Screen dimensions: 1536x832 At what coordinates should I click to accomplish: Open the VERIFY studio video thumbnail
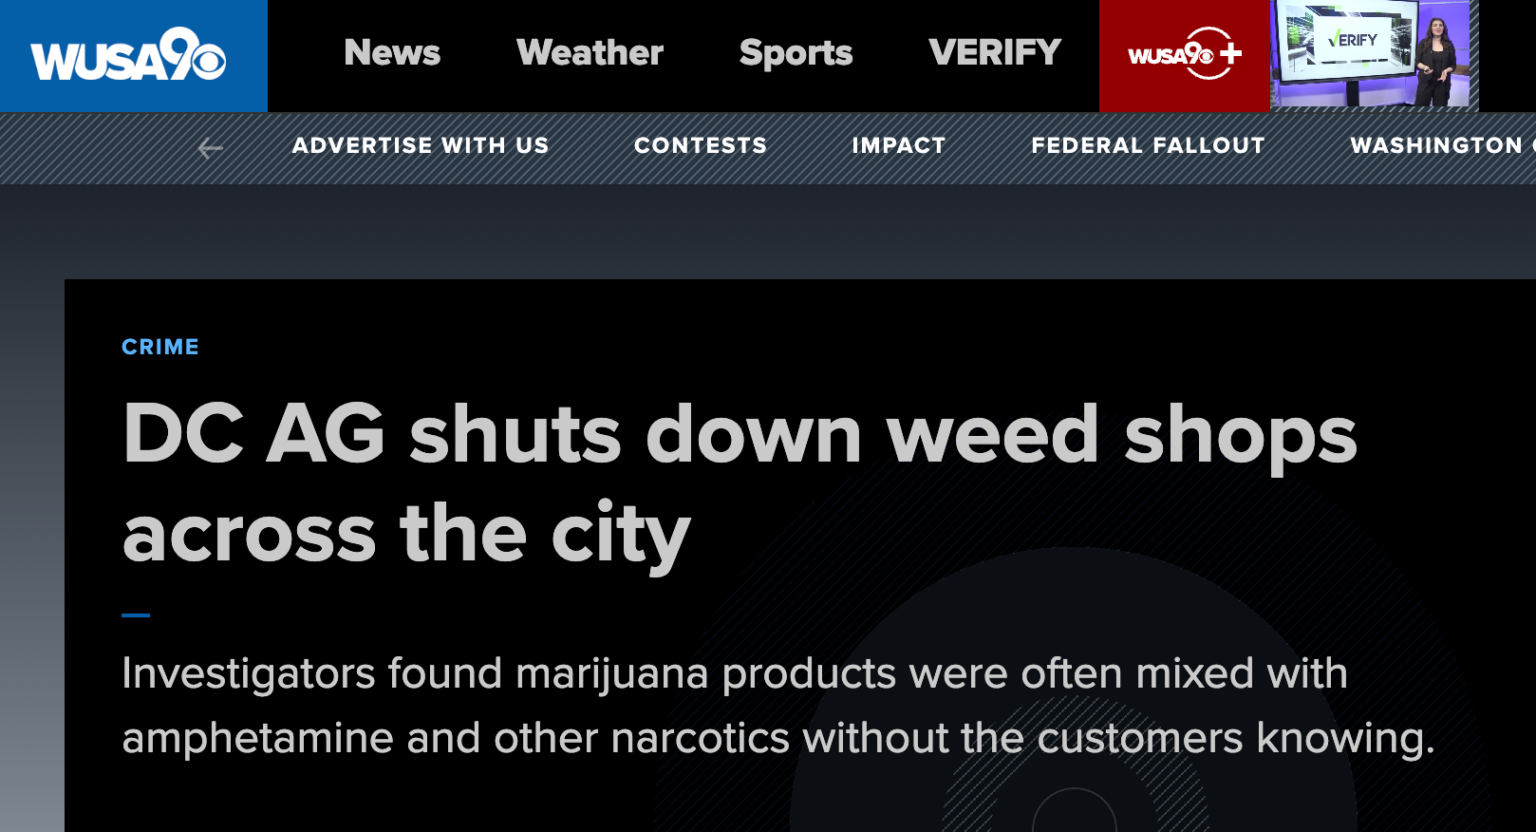[x=1374, y=55]
